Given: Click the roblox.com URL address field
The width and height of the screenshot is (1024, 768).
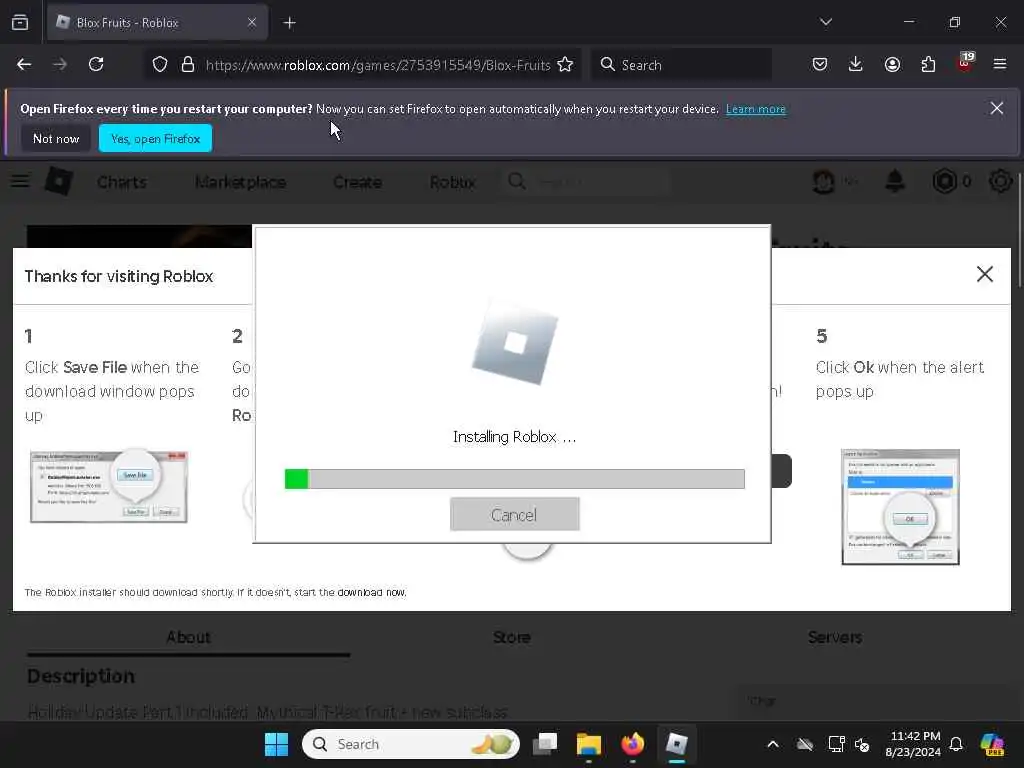Looking at the screenshot, I should pos(377,65).
